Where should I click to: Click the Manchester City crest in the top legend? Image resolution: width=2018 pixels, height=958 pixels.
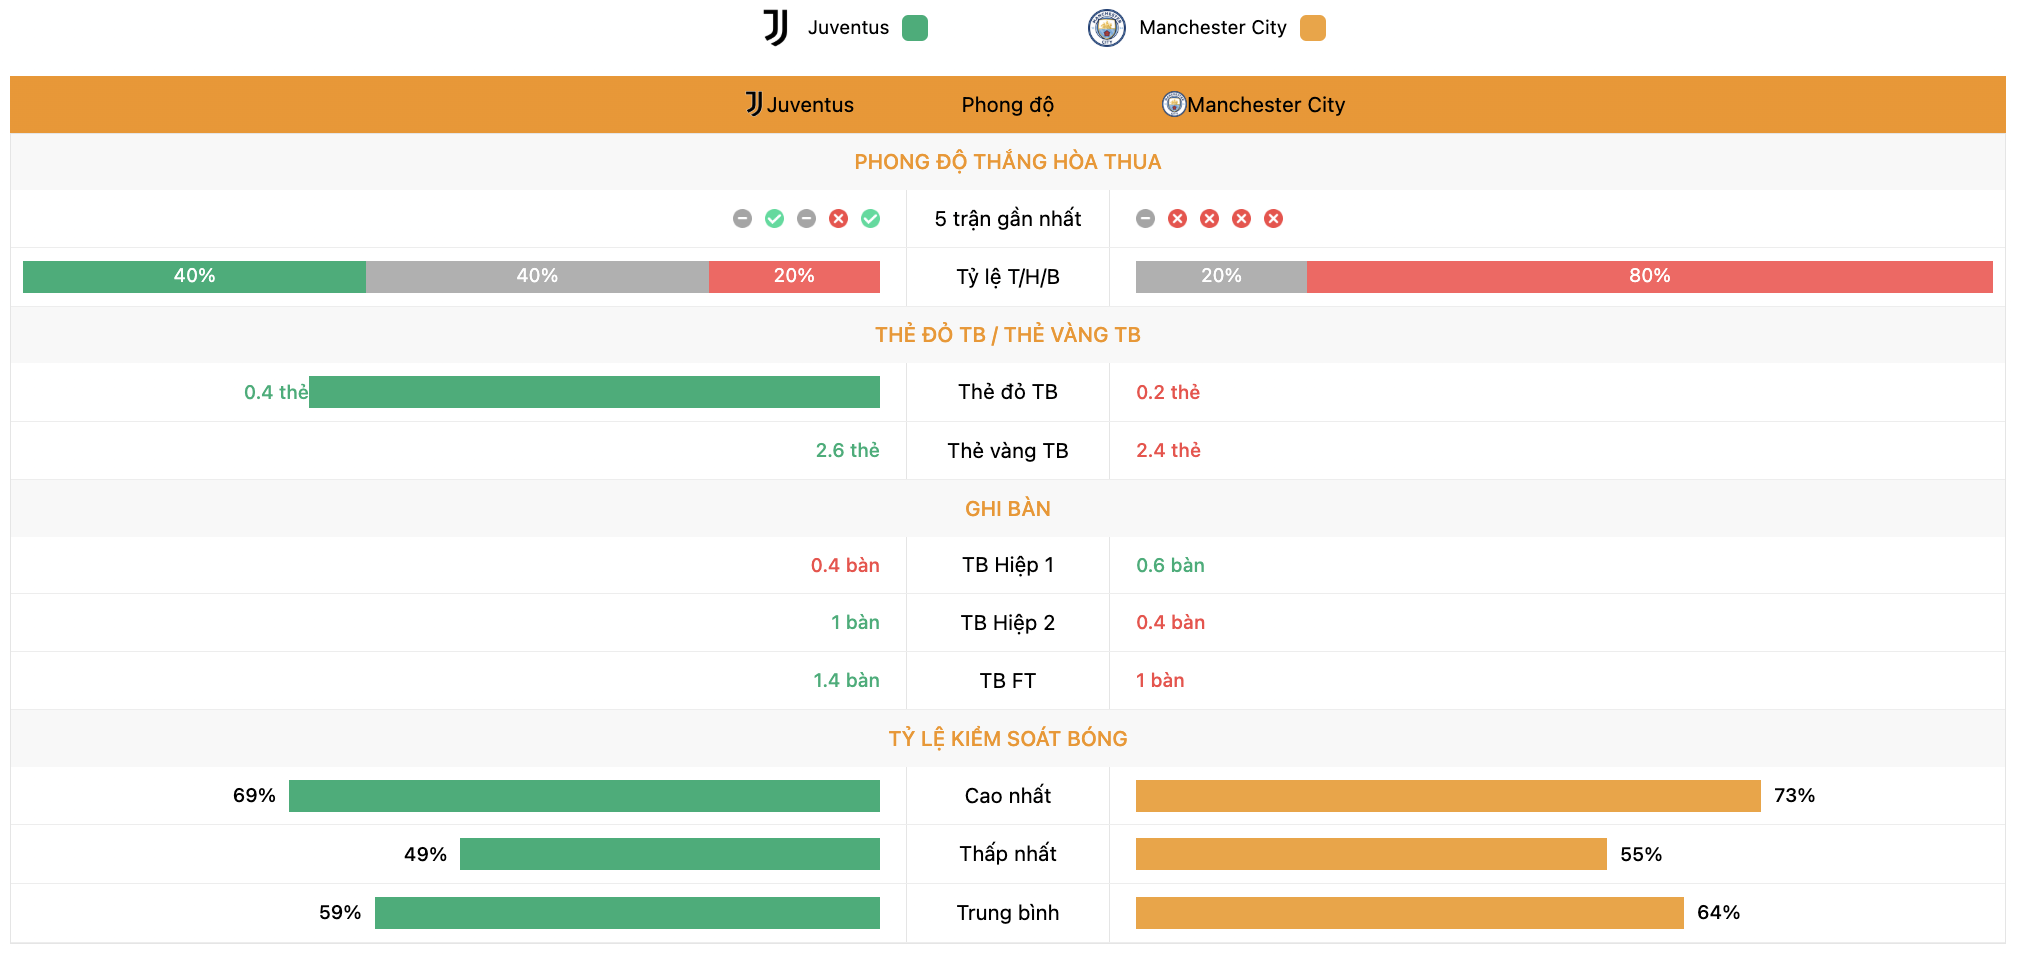click(x=1106, y=28)
